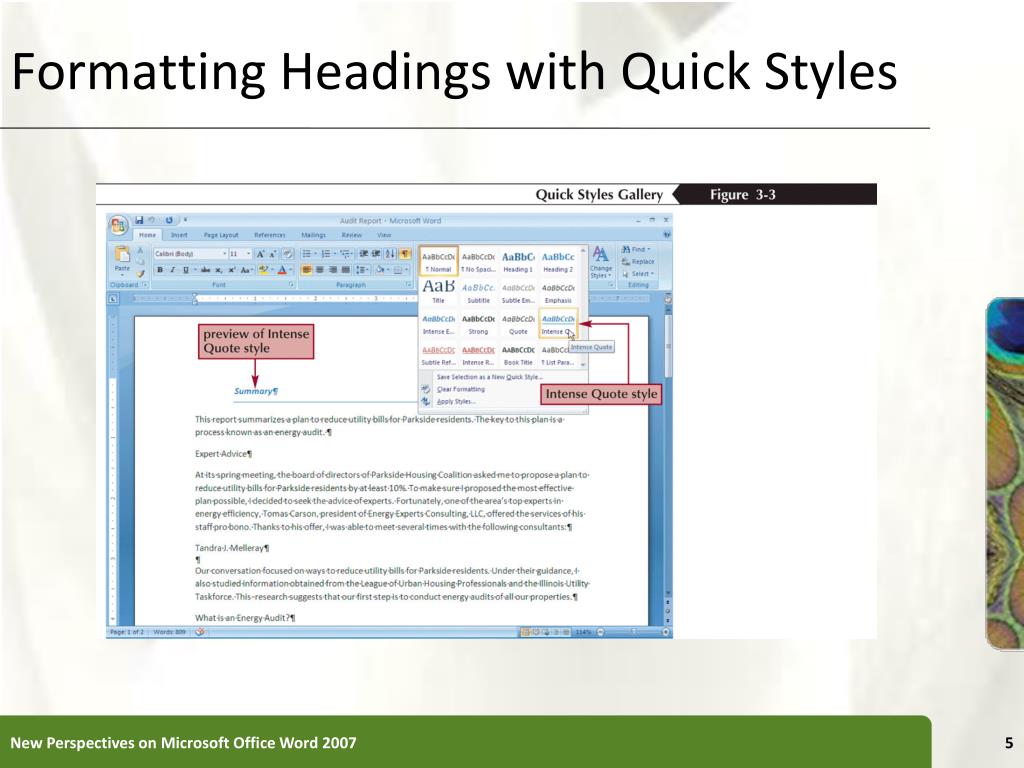This screenshot has height=768, width=1024.
Task: Click the Zoom In plus button
Action: click(x=665, y=632)
